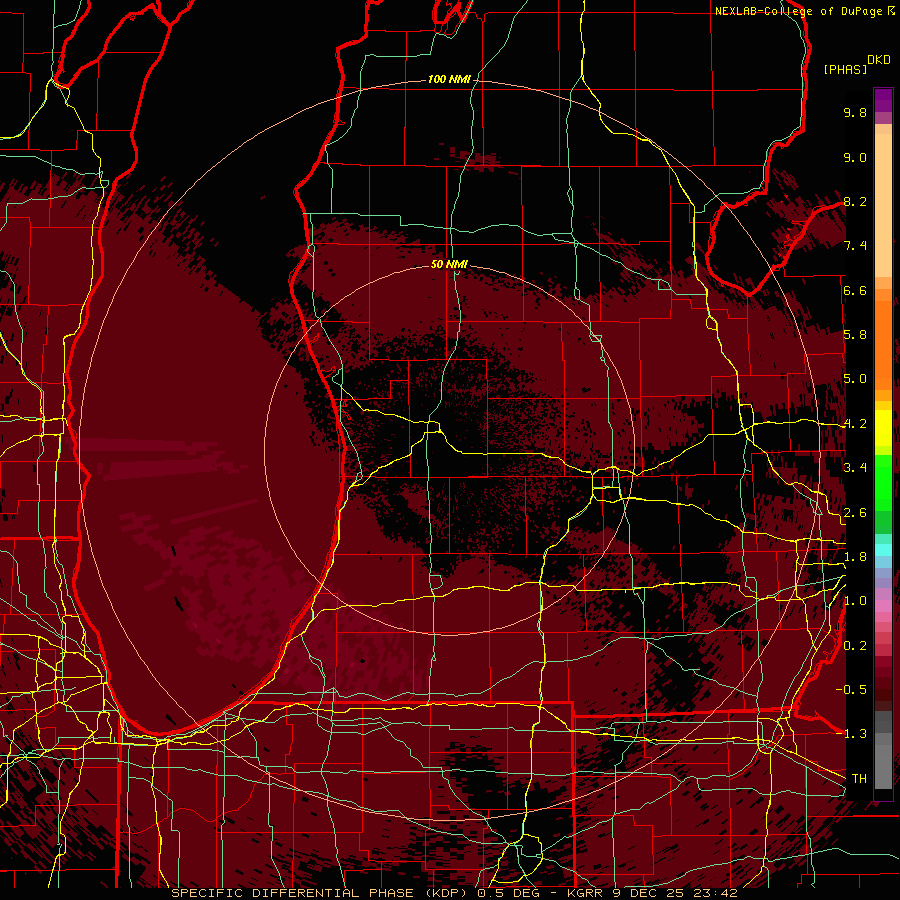Click the TH threshold label

click(x=859, y=779)
